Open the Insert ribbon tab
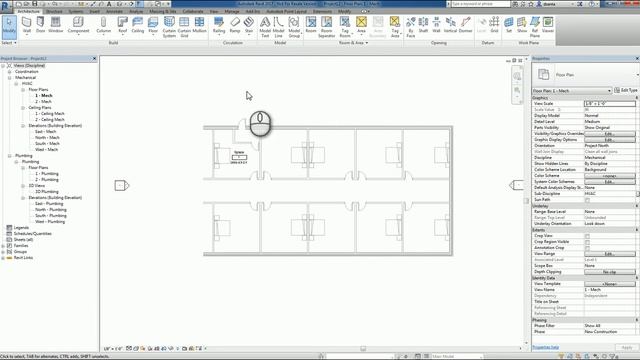 (94, 11)
